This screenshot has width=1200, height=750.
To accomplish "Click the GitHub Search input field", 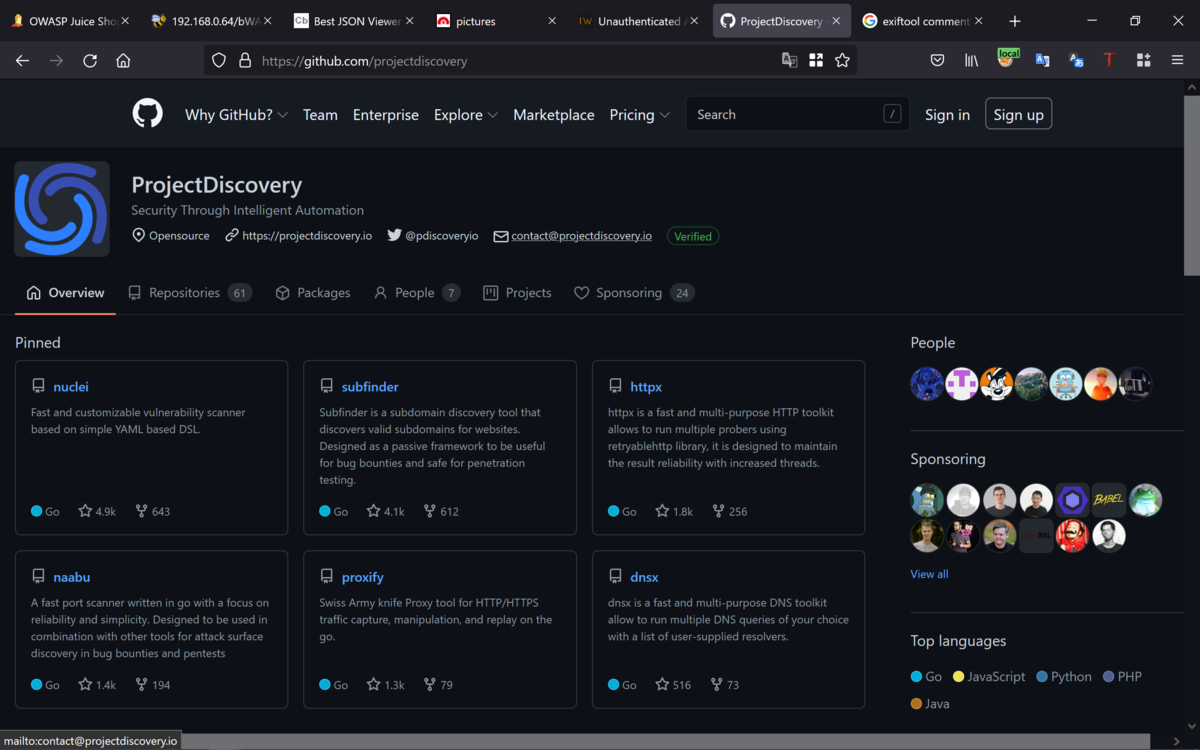I will tap(798, 114).
